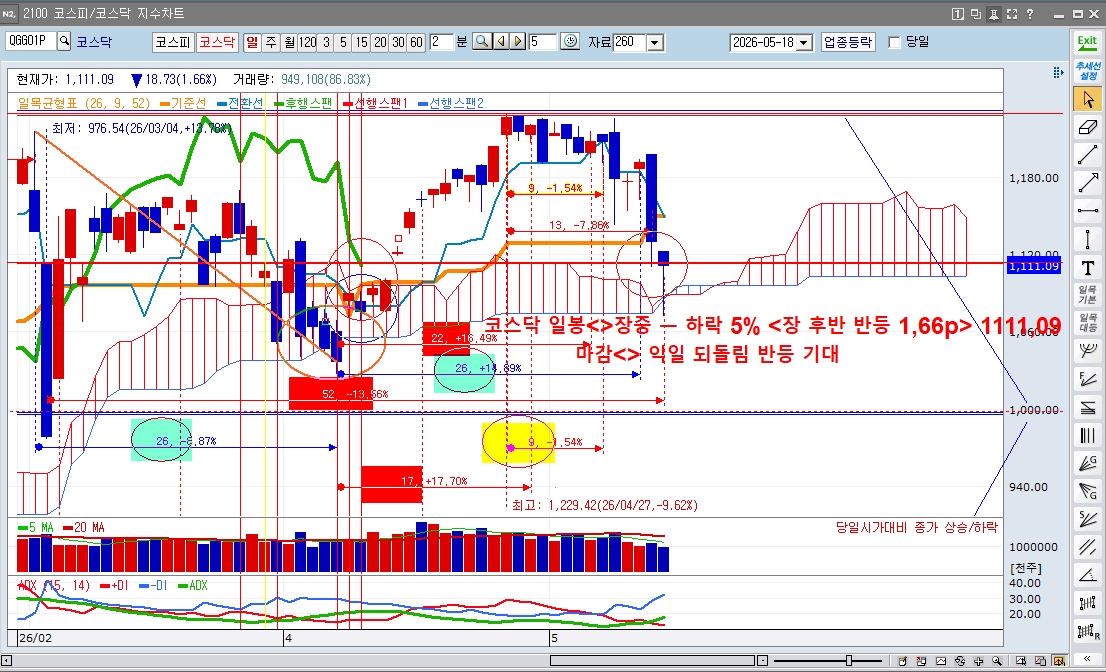Click the bottom horizontal chart scrollbar
The width and height of the screenshot is (1106, 672).
652,661
